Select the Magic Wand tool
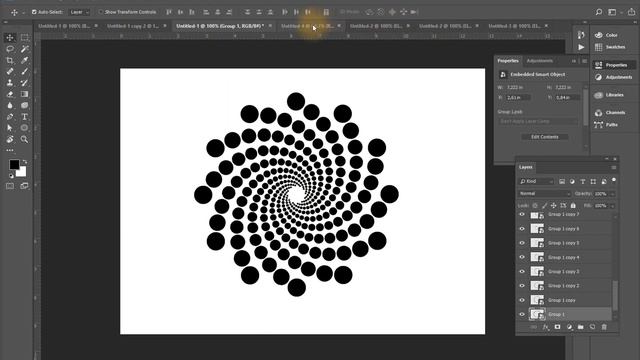The image size is (640, 360). pyautogui.click(x=24, y=49)
